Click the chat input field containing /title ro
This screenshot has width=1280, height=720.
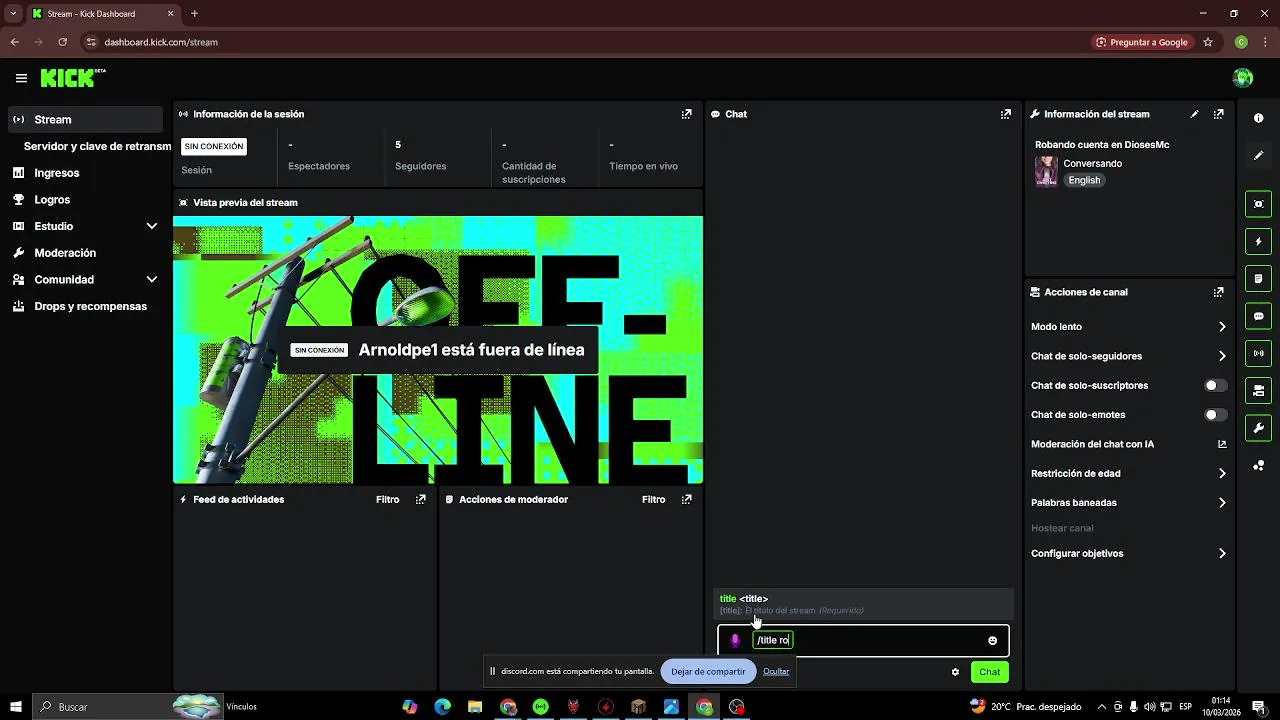coord(863,640)
